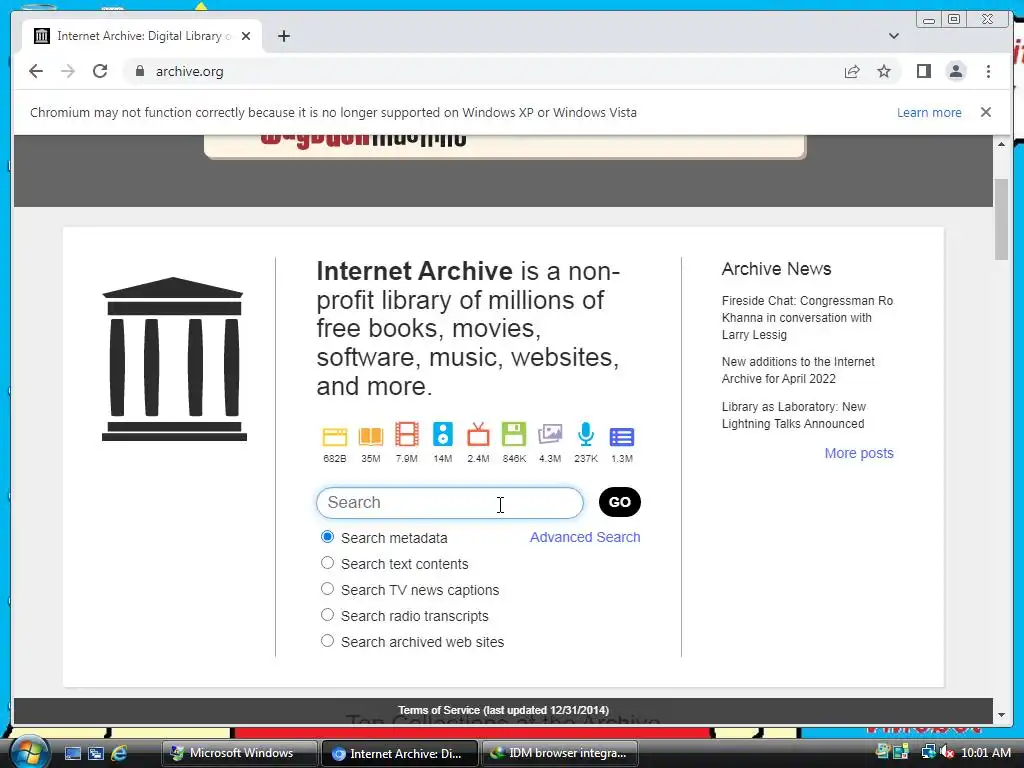Click the Windows Start orb
This screenshot has height=768, width=1024.
(x=29, y=752)
